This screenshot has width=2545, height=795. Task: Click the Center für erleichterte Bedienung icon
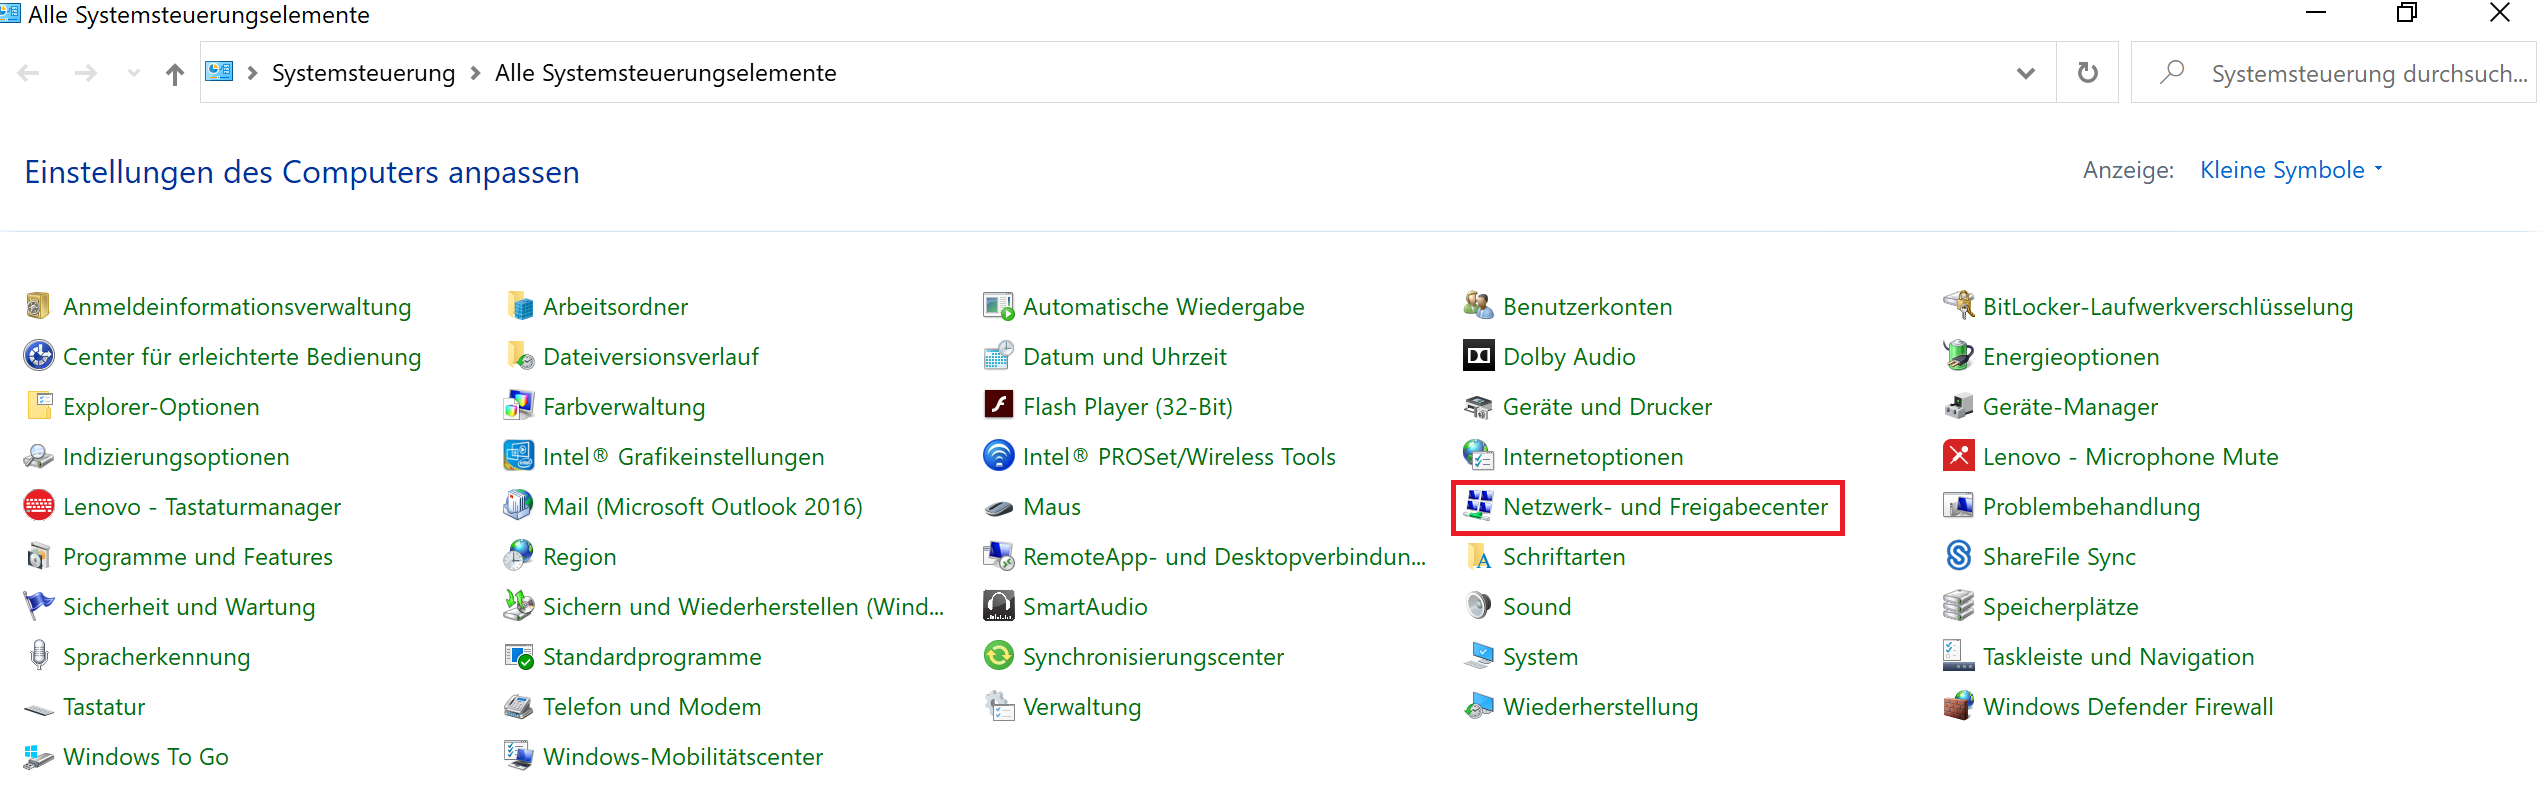pyautogui.click(x=38, y=356)
